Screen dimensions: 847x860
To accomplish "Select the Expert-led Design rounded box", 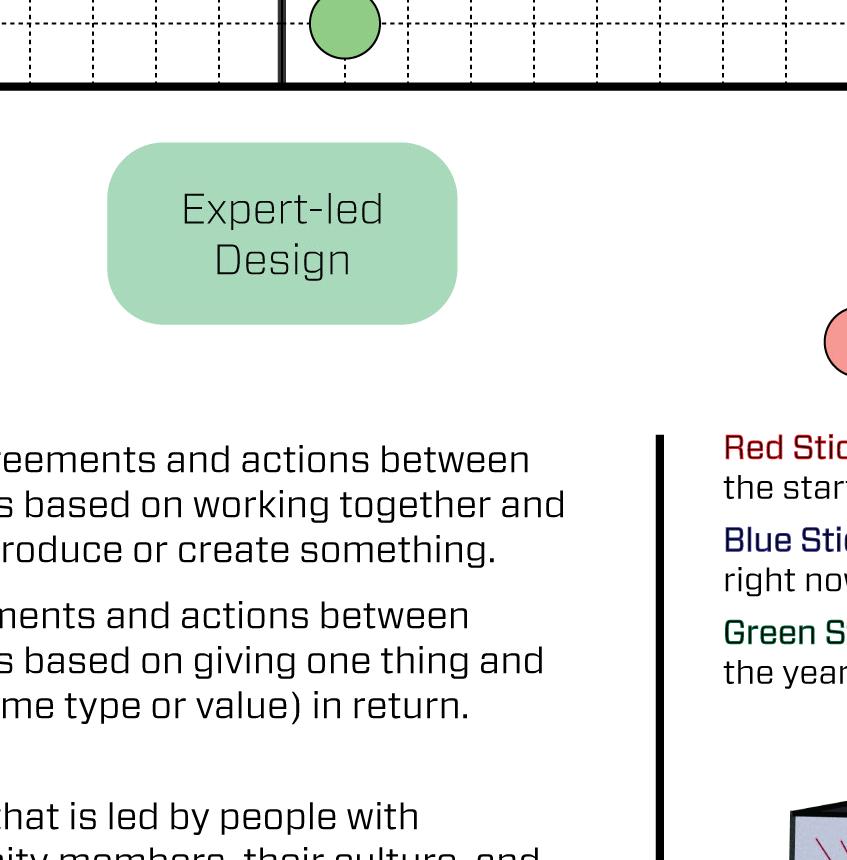I will (x=282, y=234).
